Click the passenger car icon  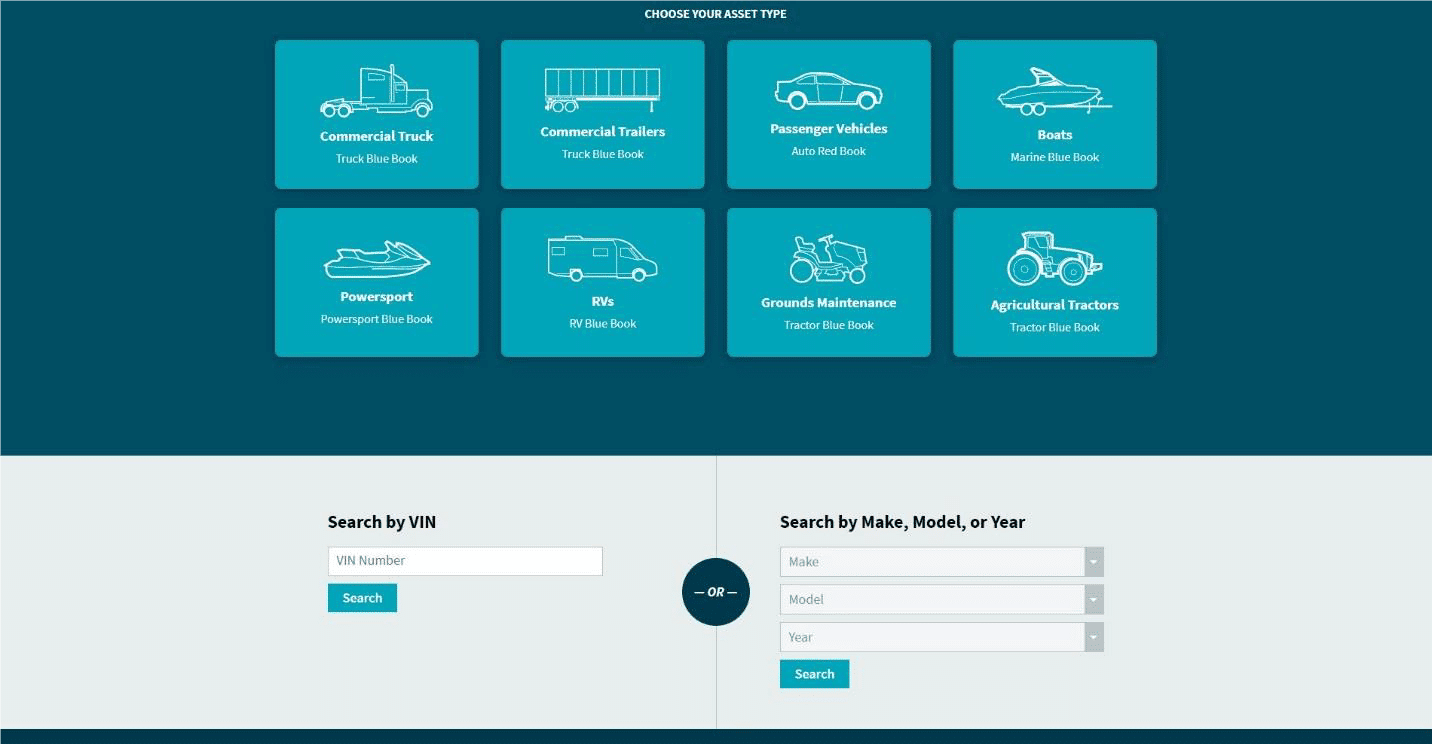point(828,90)
